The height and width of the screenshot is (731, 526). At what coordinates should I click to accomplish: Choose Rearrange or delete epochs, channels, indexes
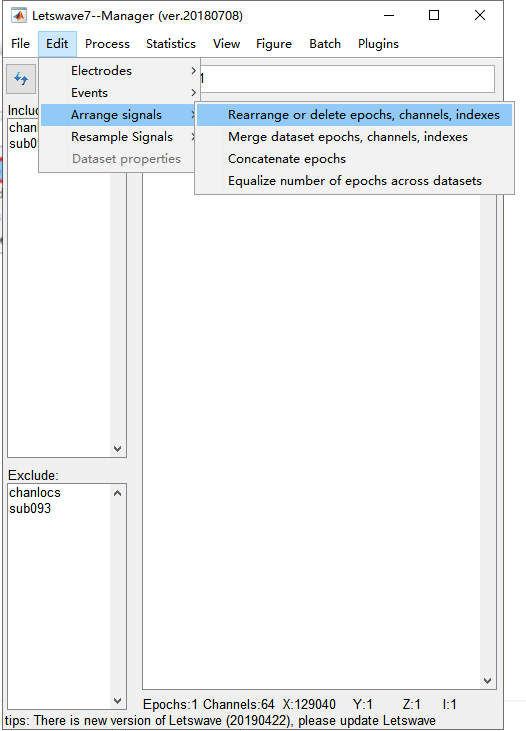[354, 115]
